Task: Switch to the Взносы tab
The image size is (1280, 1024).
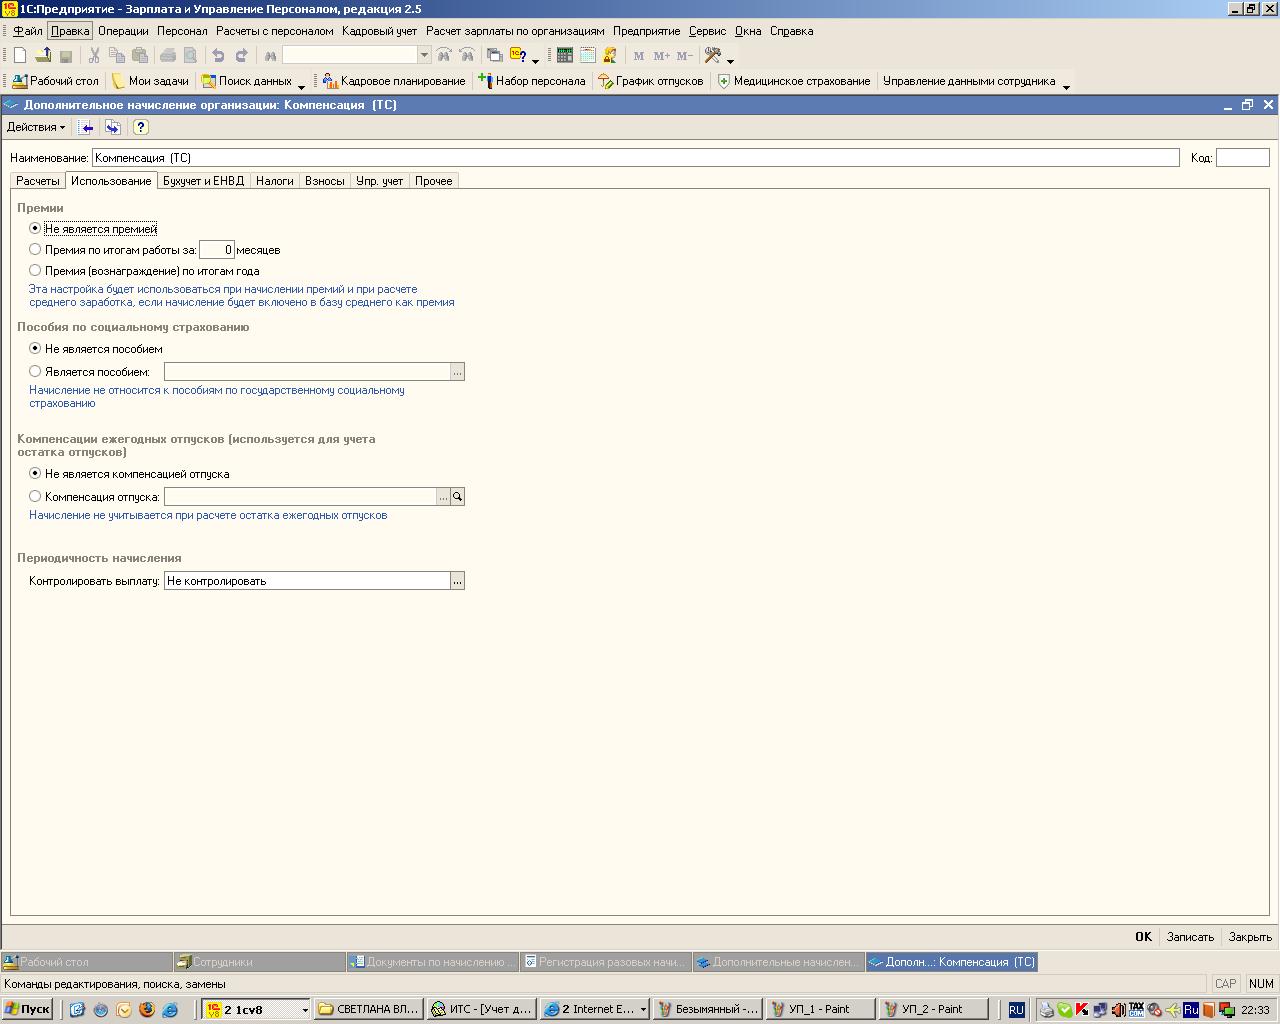Action: pyautogui.click(x=325, y=181)
